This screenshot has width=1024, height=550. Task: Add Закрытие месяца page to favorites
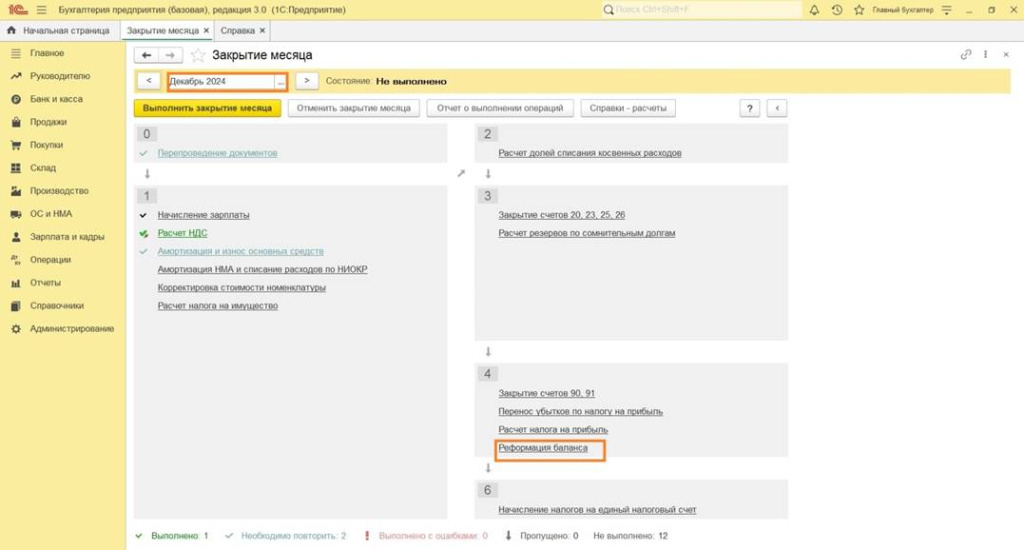coord(198,55)
